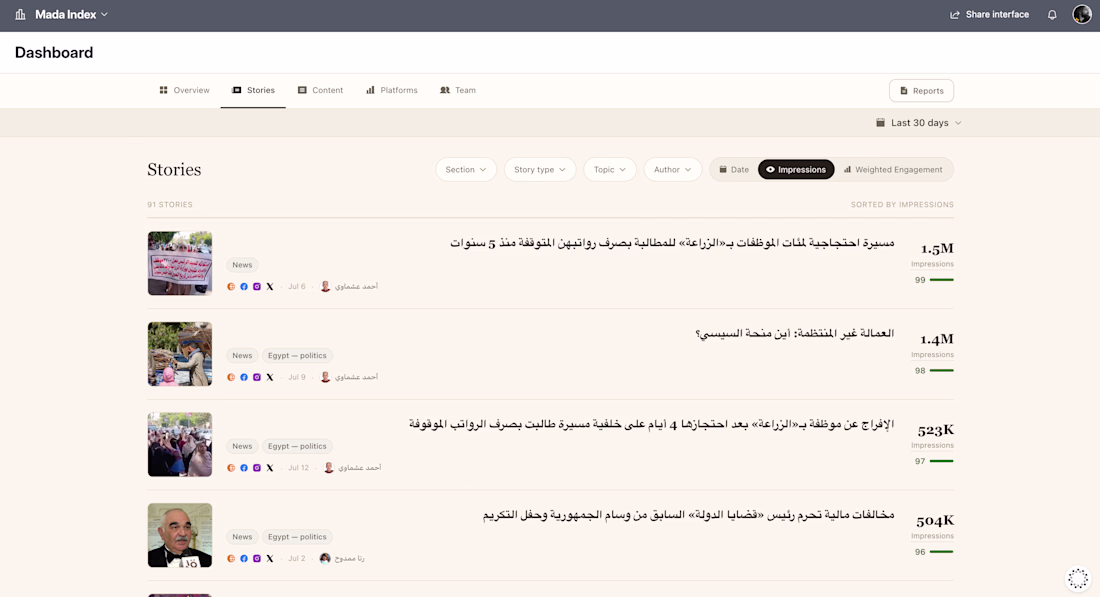Click the X icon on the Jul 6 story
Screen dimensions: 1100x597
[269, 286]
